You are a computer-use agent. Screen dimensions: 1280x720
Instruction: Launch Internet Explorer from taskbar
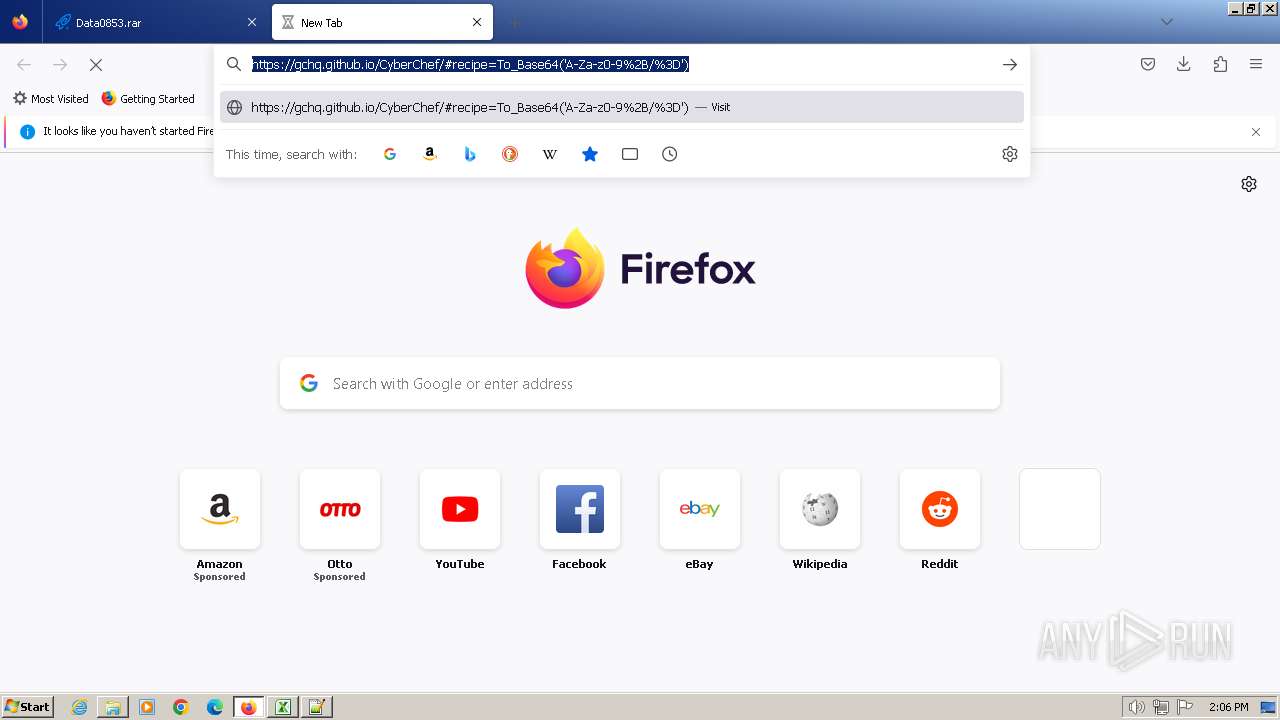(x=80, y=707)
